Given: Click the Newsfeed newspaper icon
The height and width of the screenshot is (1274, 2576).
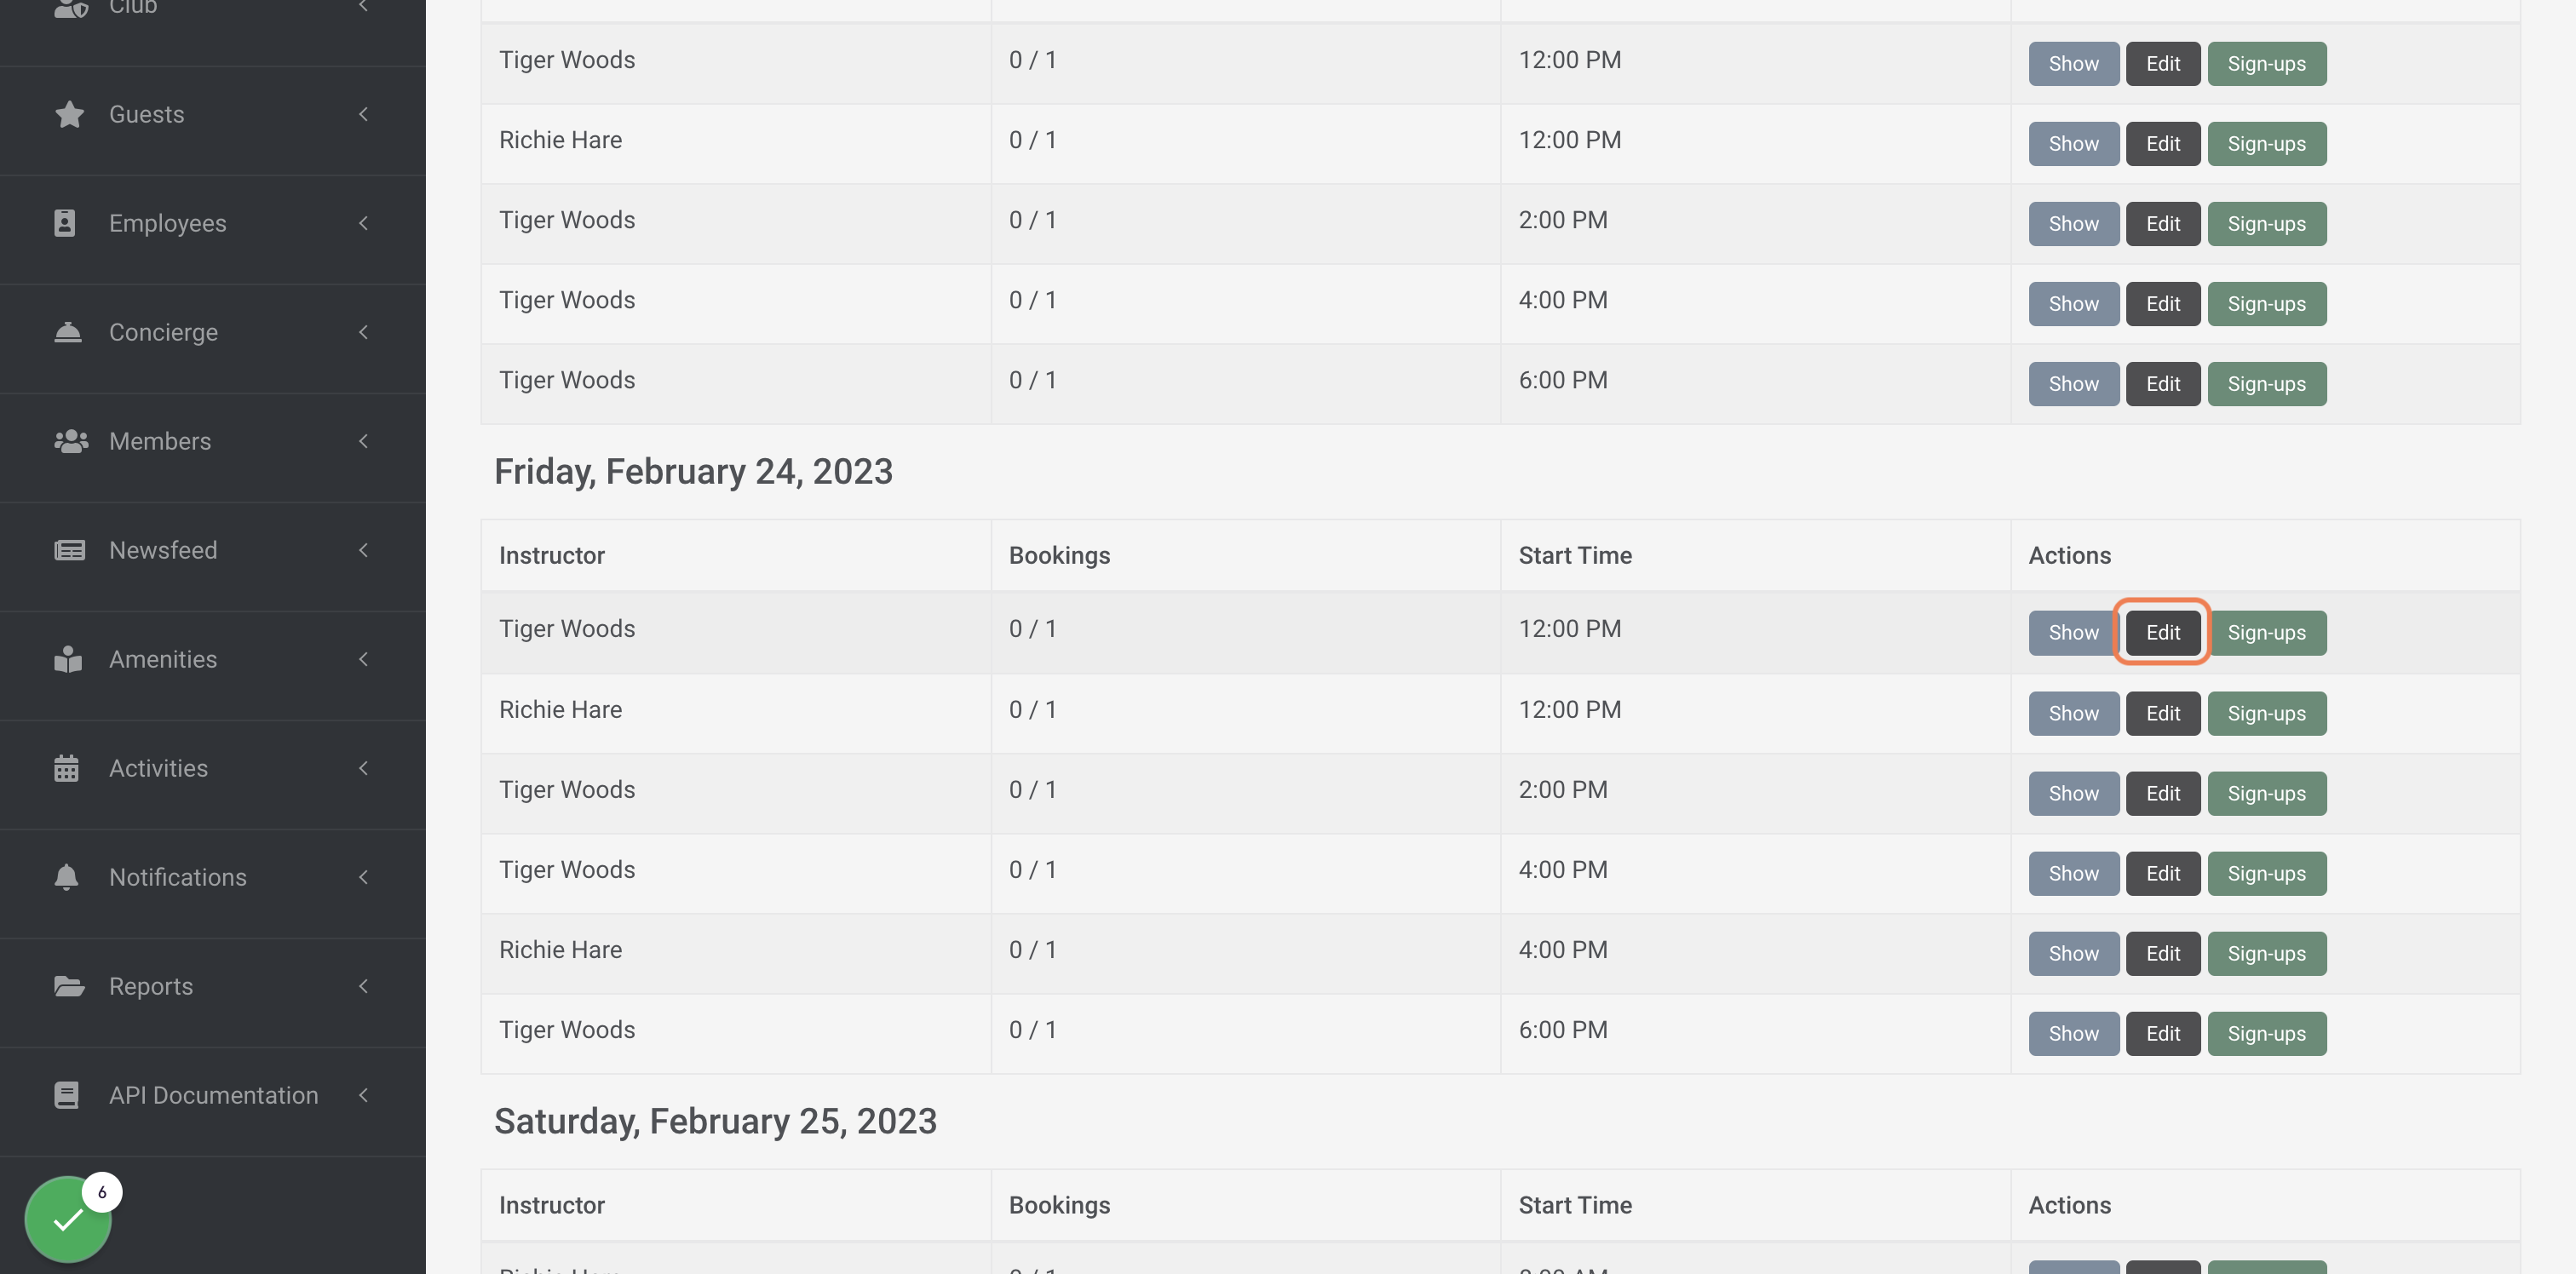Looking at the screenshot, I should point(69,550).
